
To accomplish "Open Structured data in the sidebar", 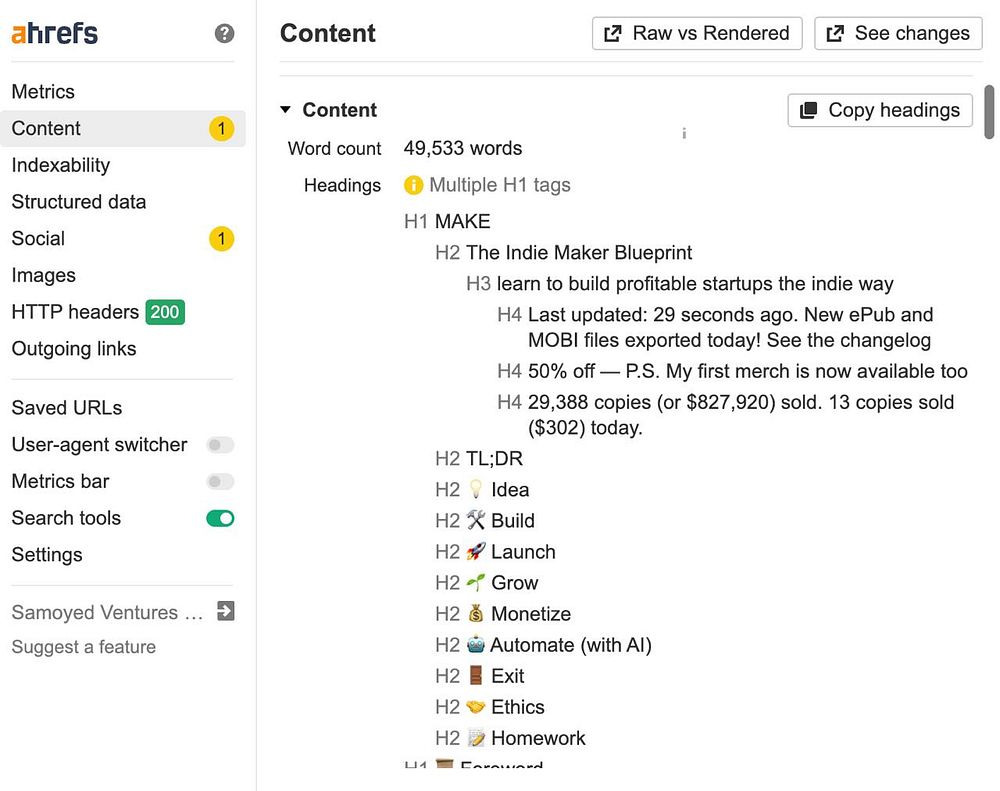I will [x=78, y=202].
